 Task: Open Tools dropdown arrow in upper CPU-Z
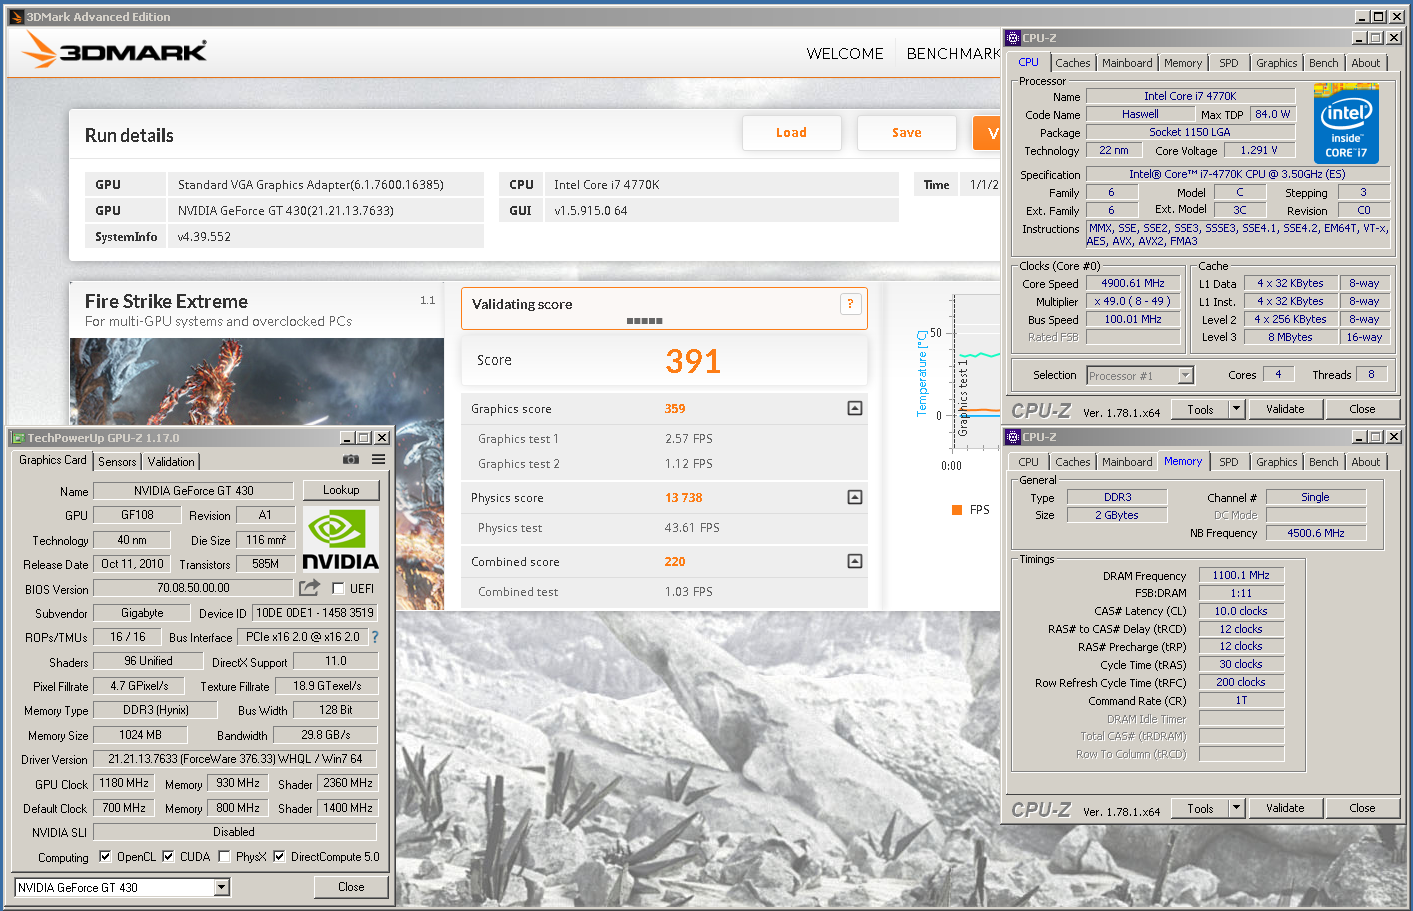click(x=1236, y=408)
